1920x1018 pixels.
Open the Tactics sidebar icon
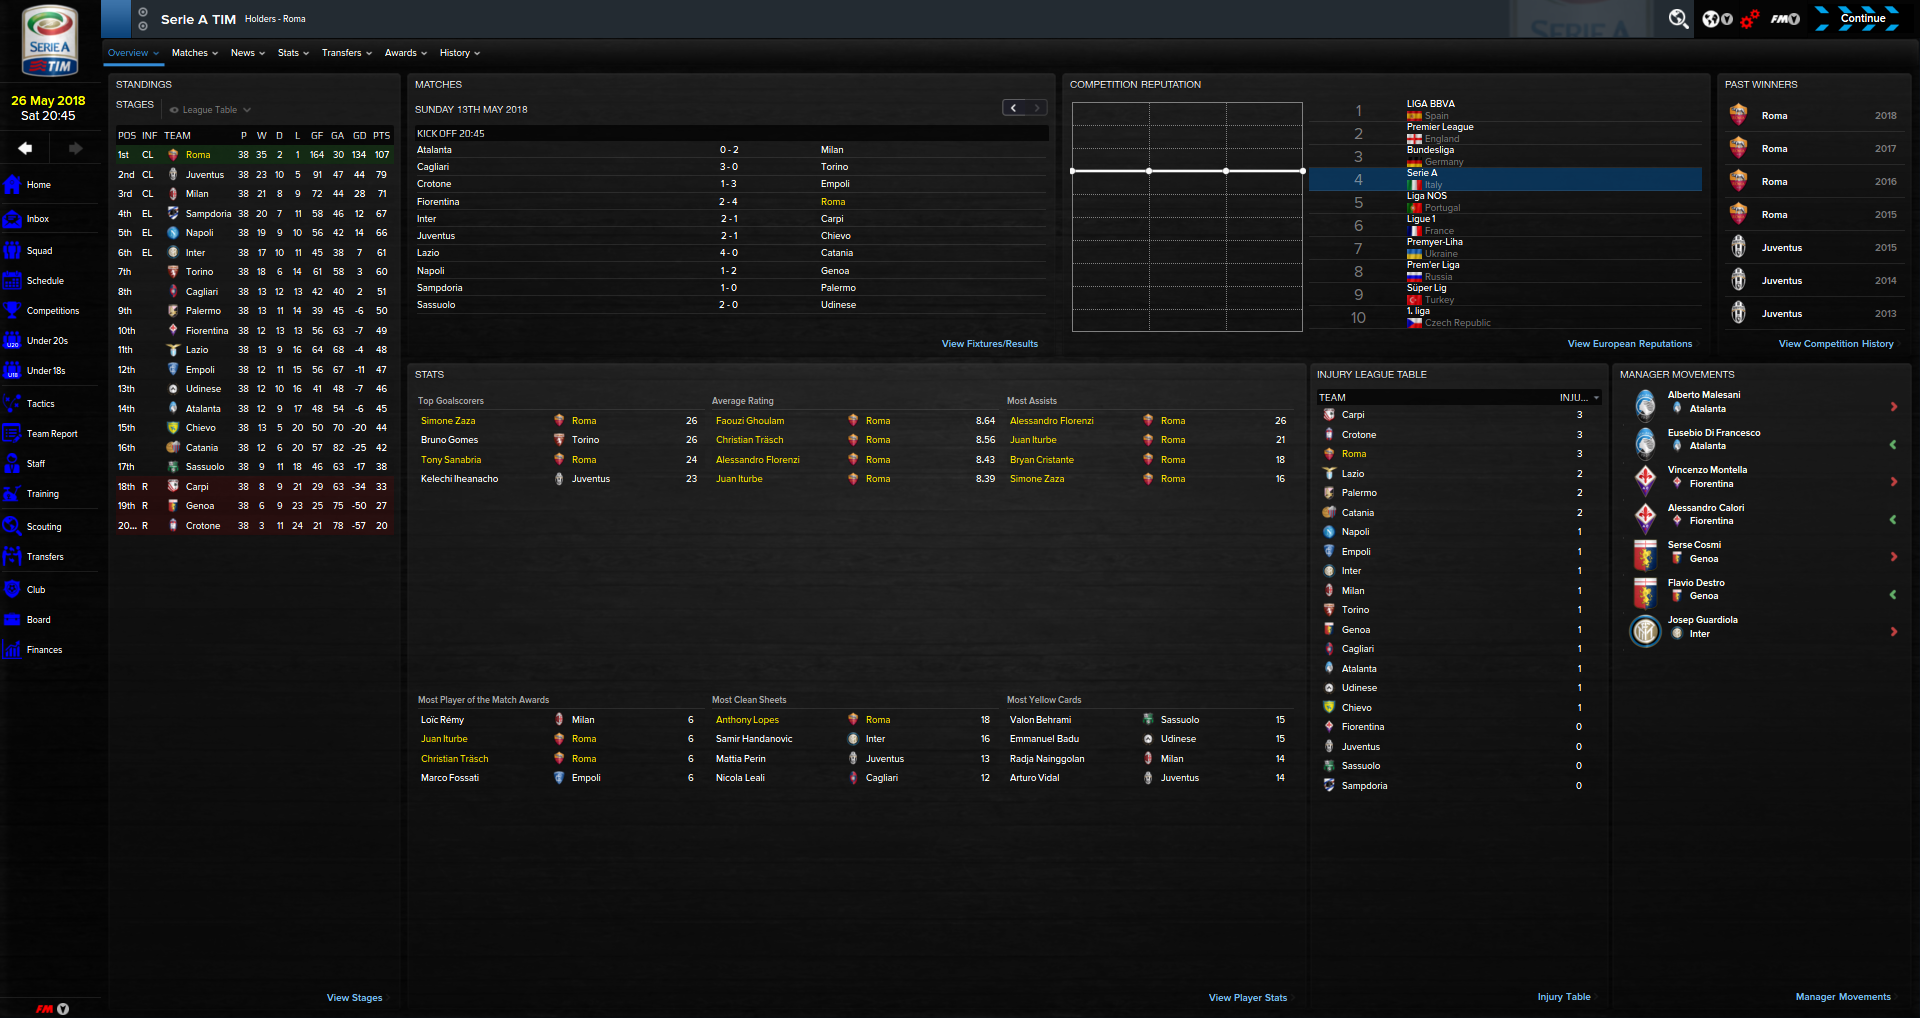point(12,404)
